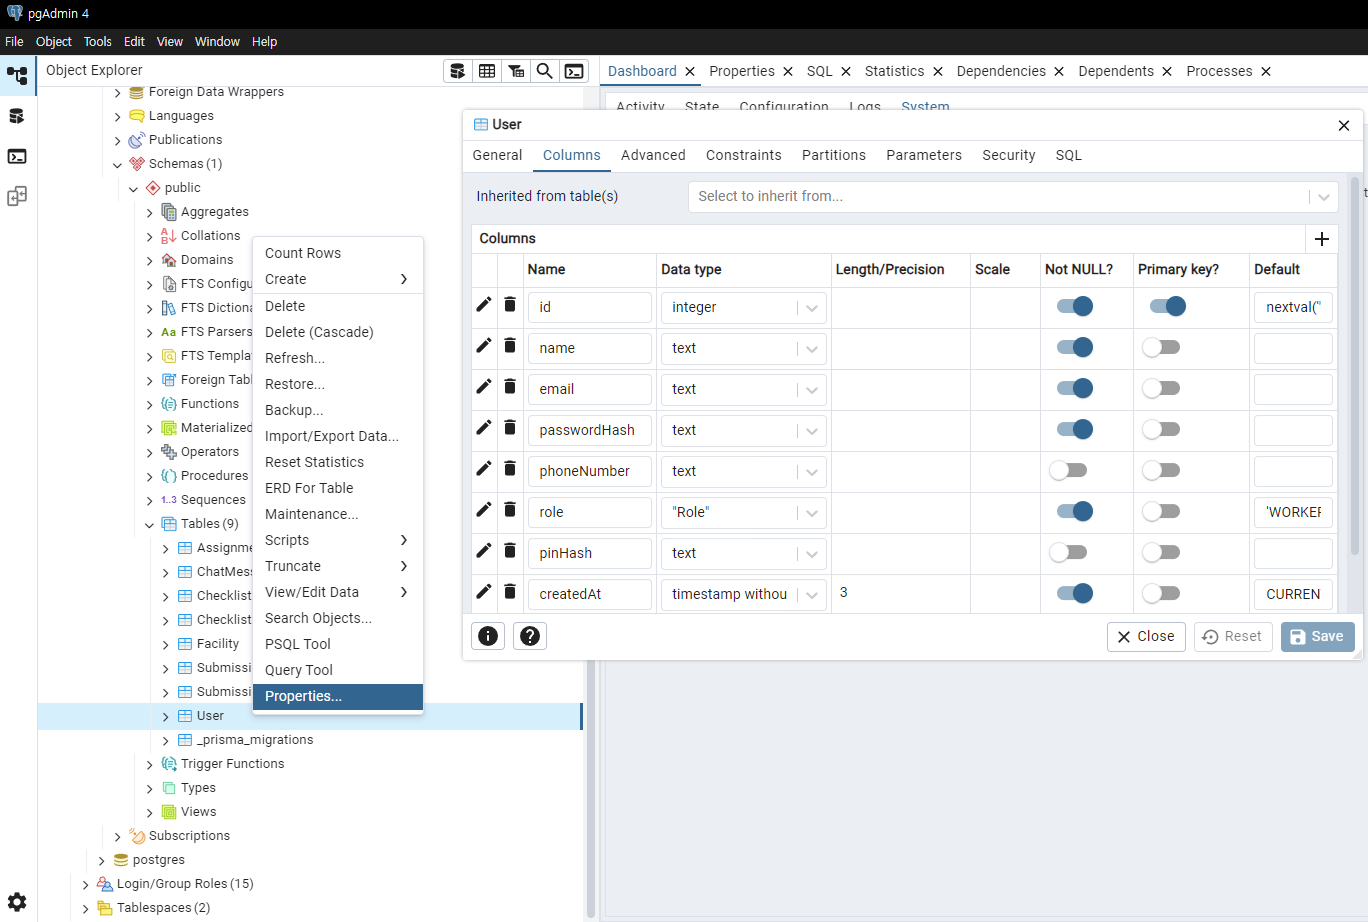Close the Statistics tab with its X
1368x922 pixels.
click(937, 72)
